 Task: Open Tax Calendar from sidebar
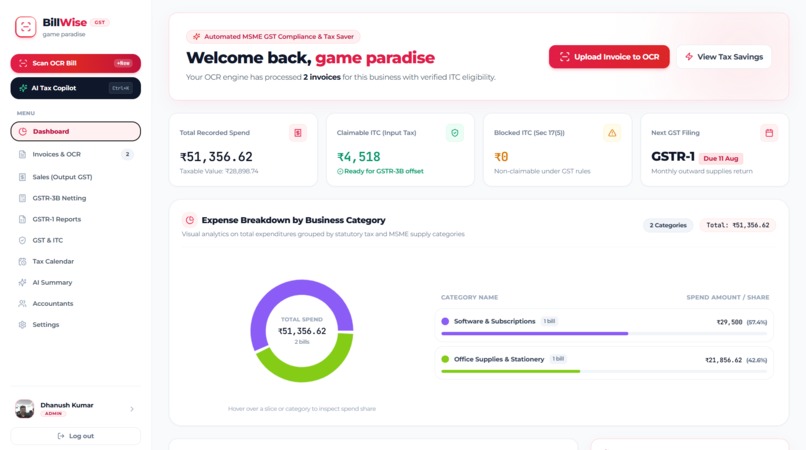pos(76,261)
